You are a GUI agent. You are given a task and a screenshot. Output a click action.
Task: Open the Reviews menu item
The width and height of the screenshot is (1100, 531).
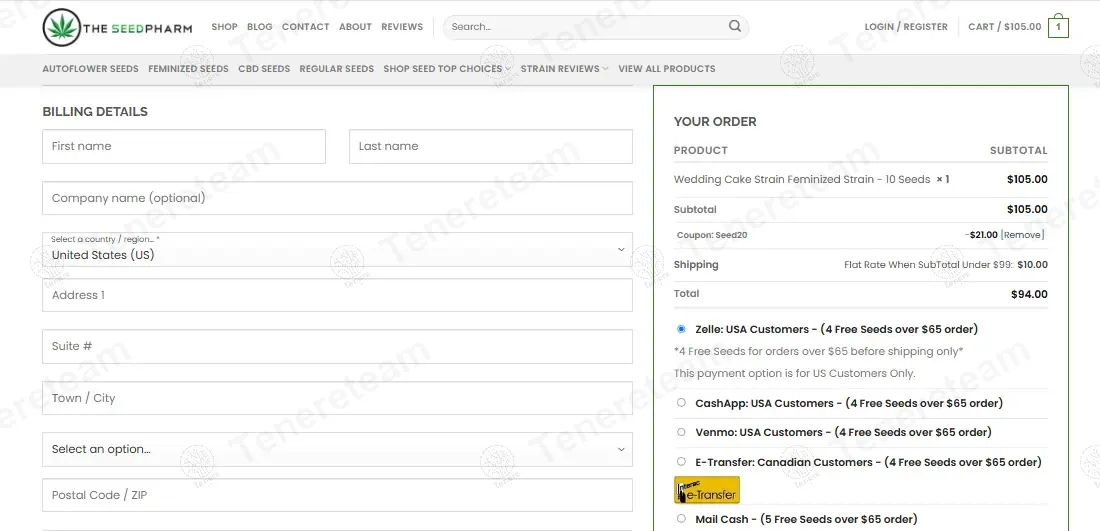coord(402,27)
